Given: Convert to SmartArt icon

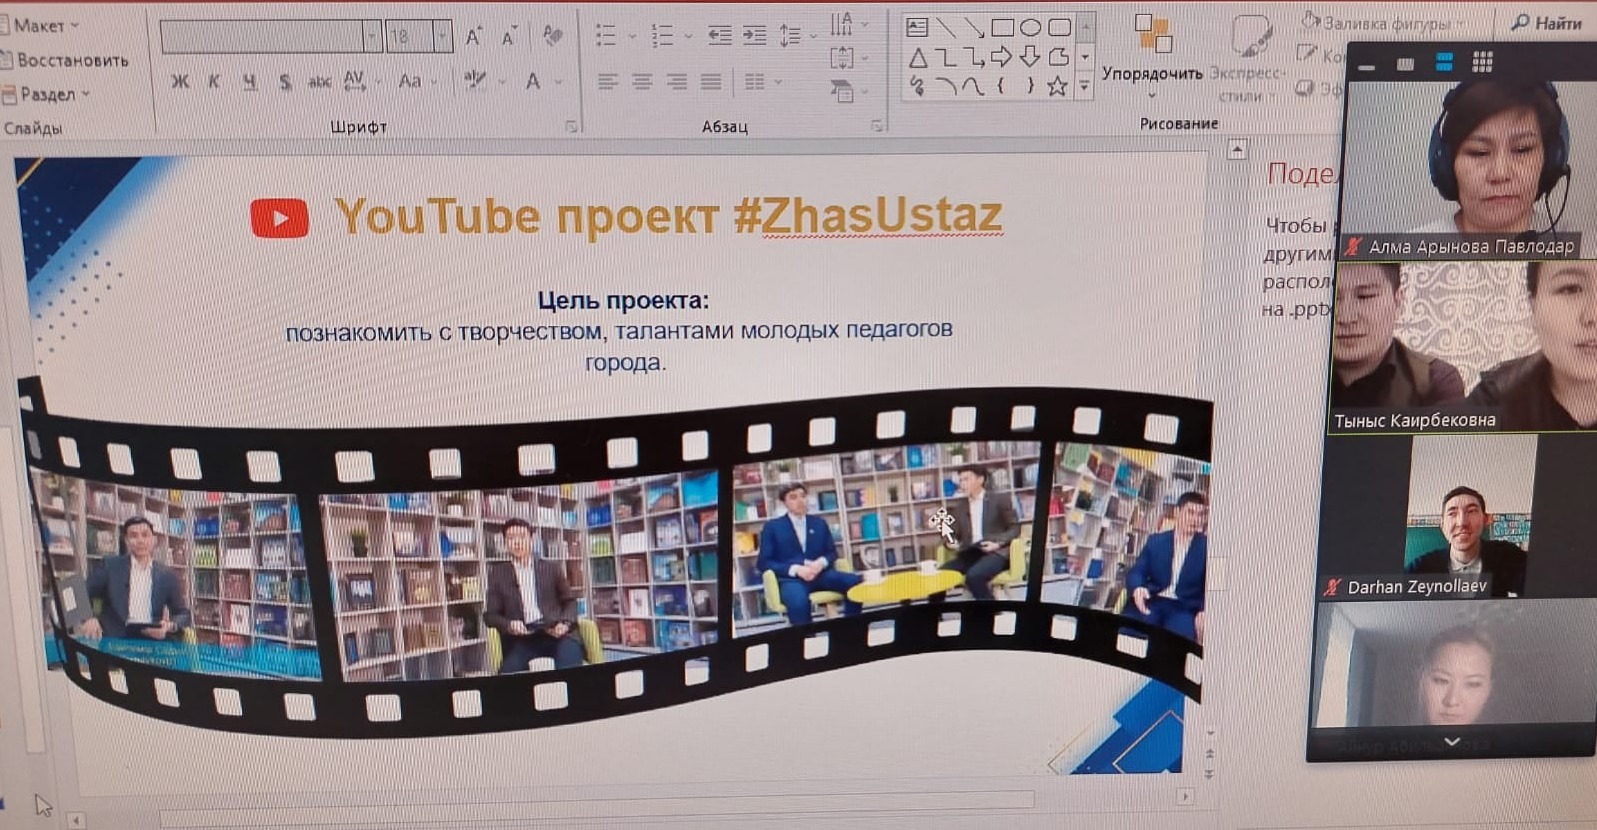Looking at the screenshot, I should point(842,92).
